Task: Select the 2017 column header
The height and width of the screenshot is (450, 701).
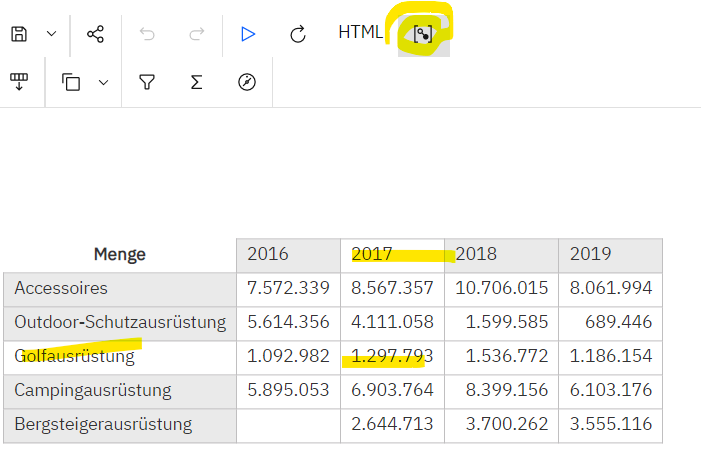Action: tap(392, 254)
